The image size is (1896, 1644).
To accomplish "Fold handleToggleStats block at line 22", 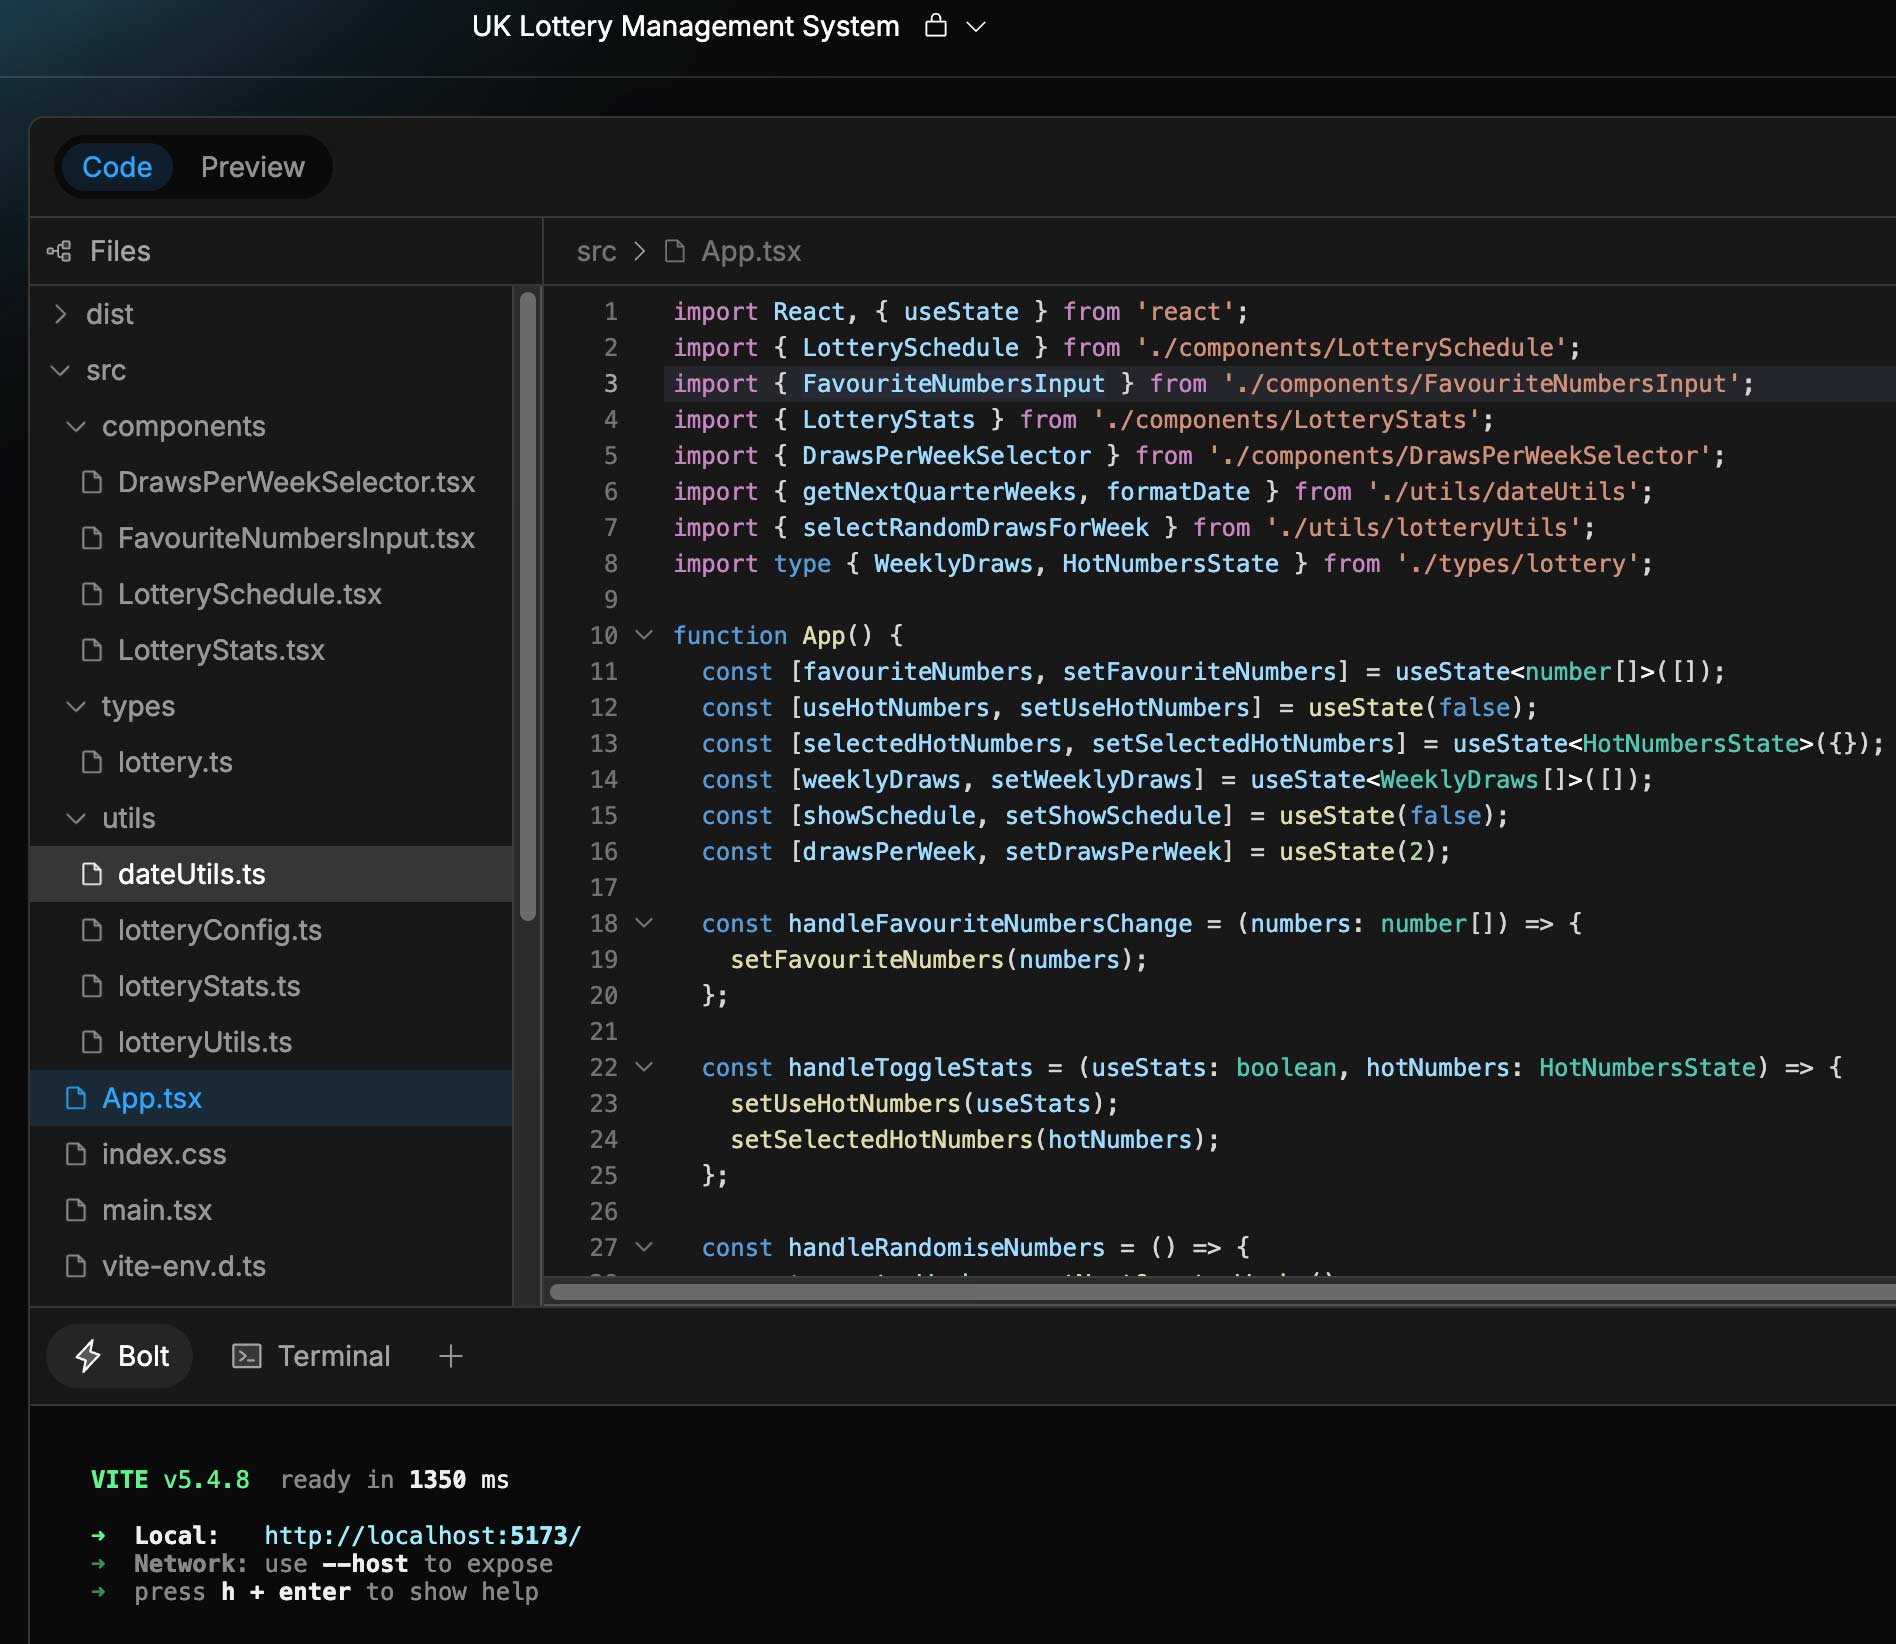I will coord(645,1067).
